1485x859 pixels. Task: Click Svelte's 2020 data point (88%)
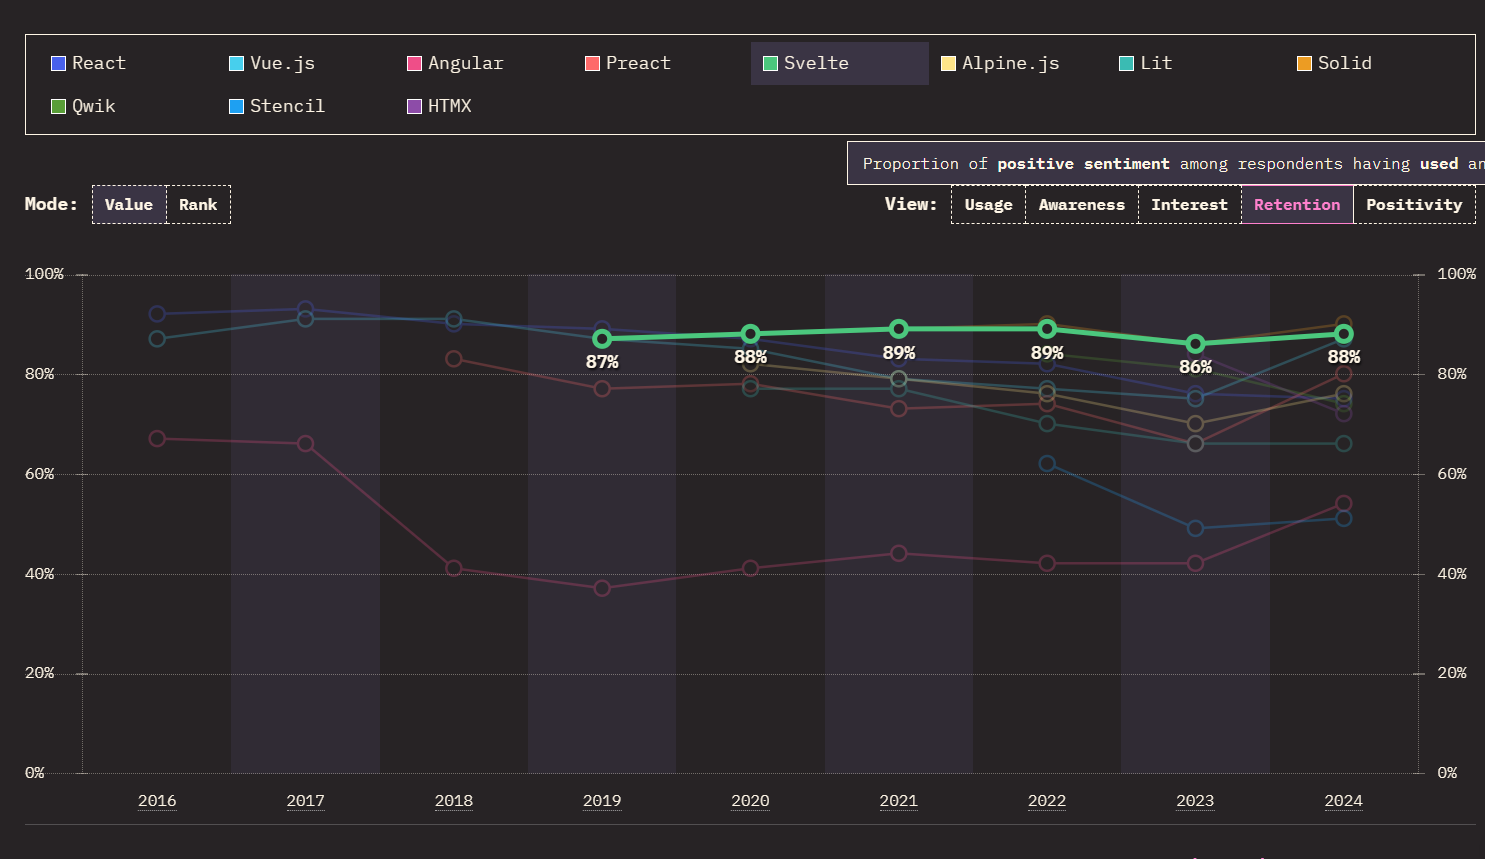pos(750,334)
